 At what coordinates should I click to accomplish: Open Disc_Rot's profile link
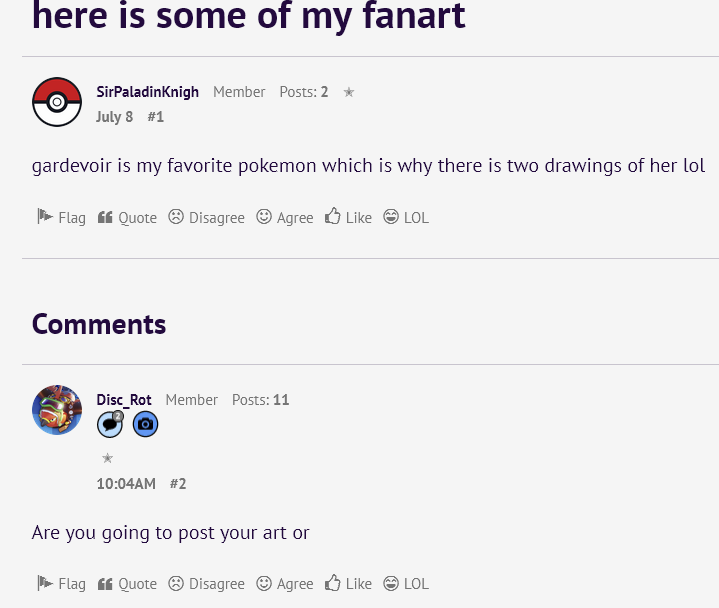pyautogui.click(x=124, y=400)
